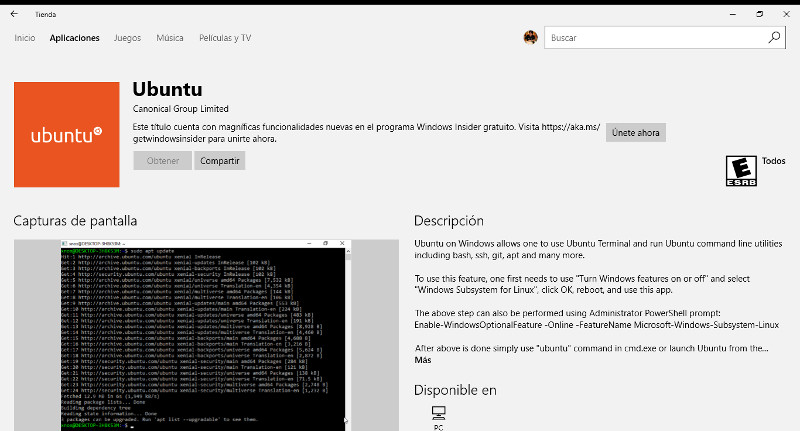Screen dimensions: 800x431
Task: Select the Aplicaciones tab
Action: point(75,38)
